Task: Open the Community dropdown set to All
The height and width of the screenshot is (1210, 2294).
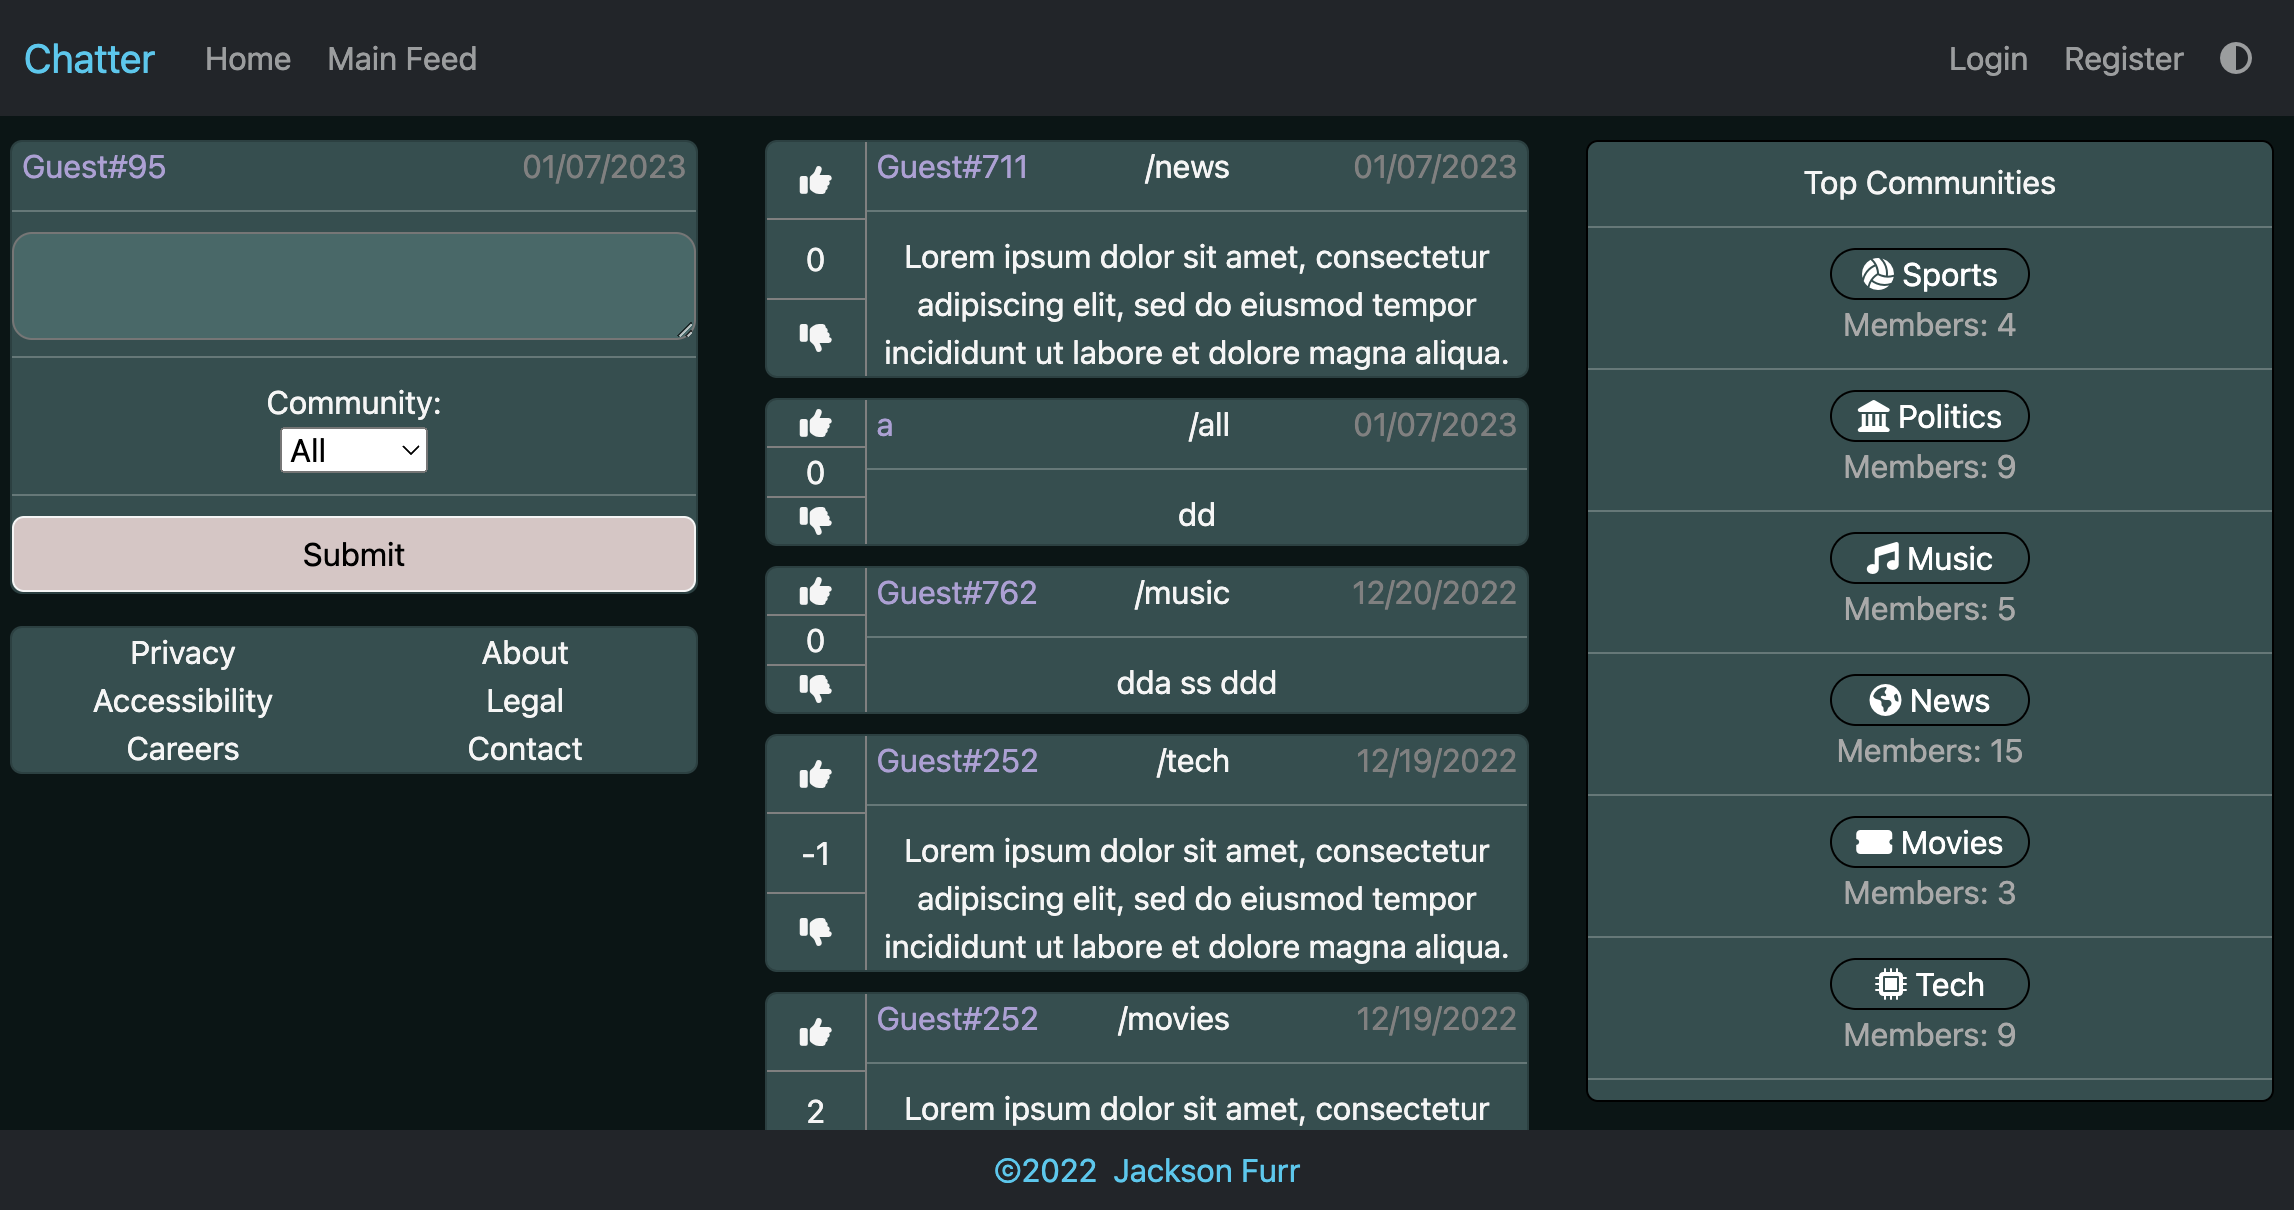Action: [353, 450]
